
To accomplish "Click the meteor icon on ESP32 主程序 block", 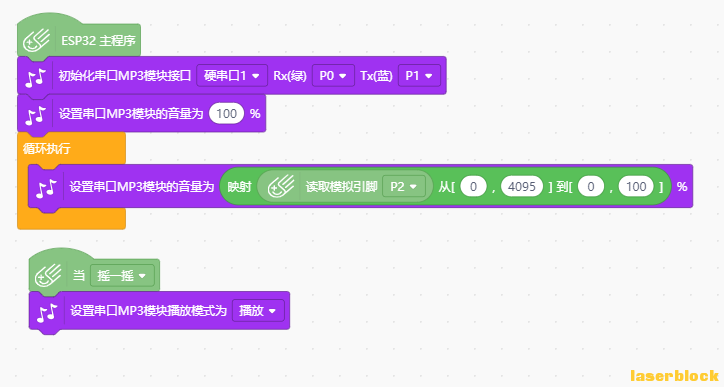I will (36, 41).
